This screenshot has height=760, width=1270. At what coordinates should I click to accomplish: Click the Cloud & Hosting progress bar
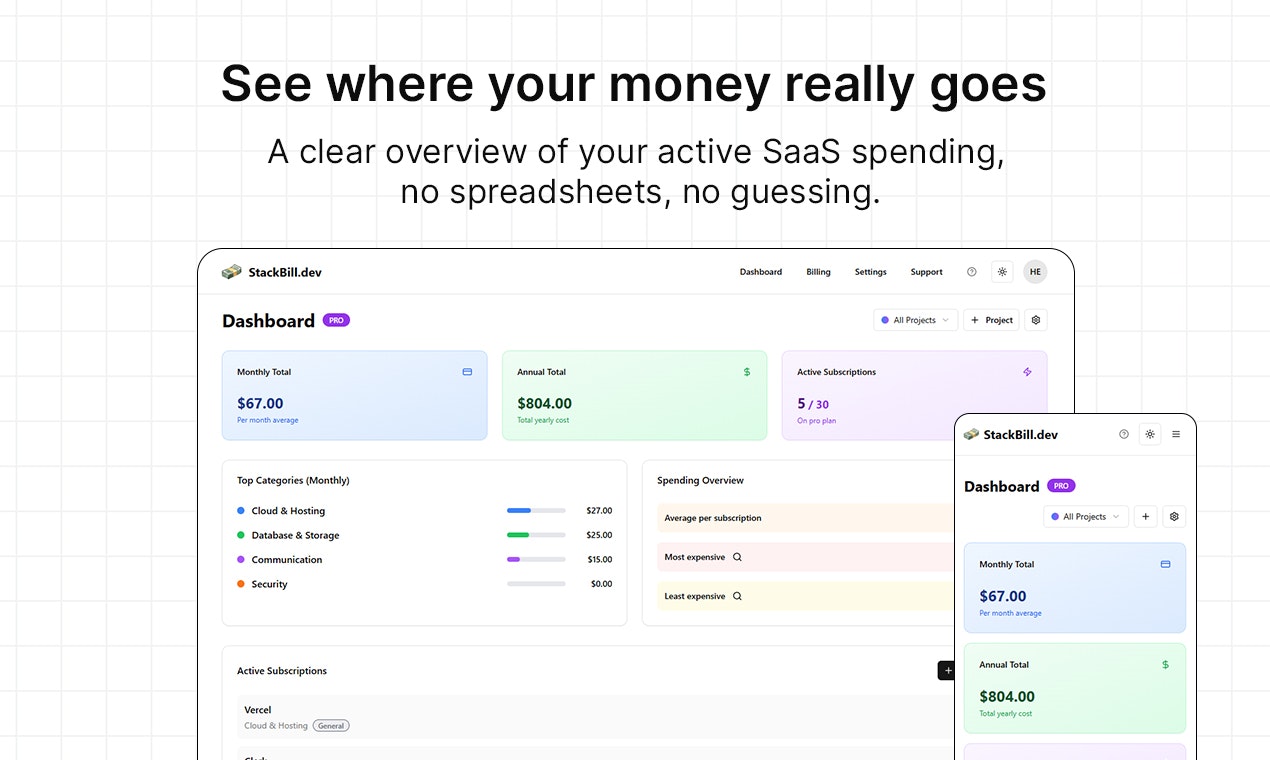tap(536, 511)
